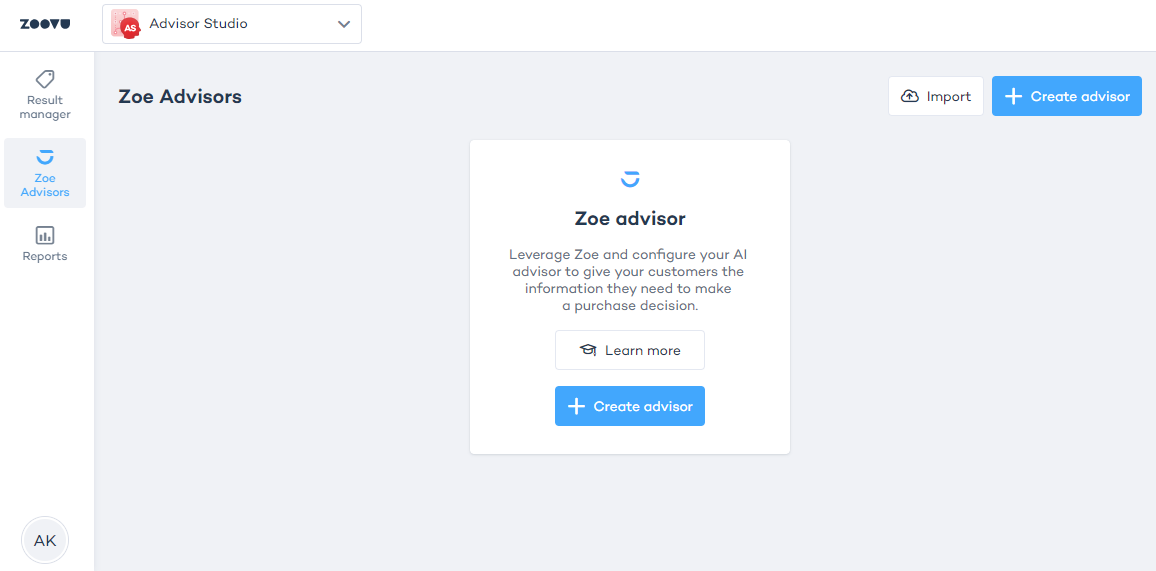Click the graduation cap icon on Learn more
The image size is (1156, 571).
588,350
